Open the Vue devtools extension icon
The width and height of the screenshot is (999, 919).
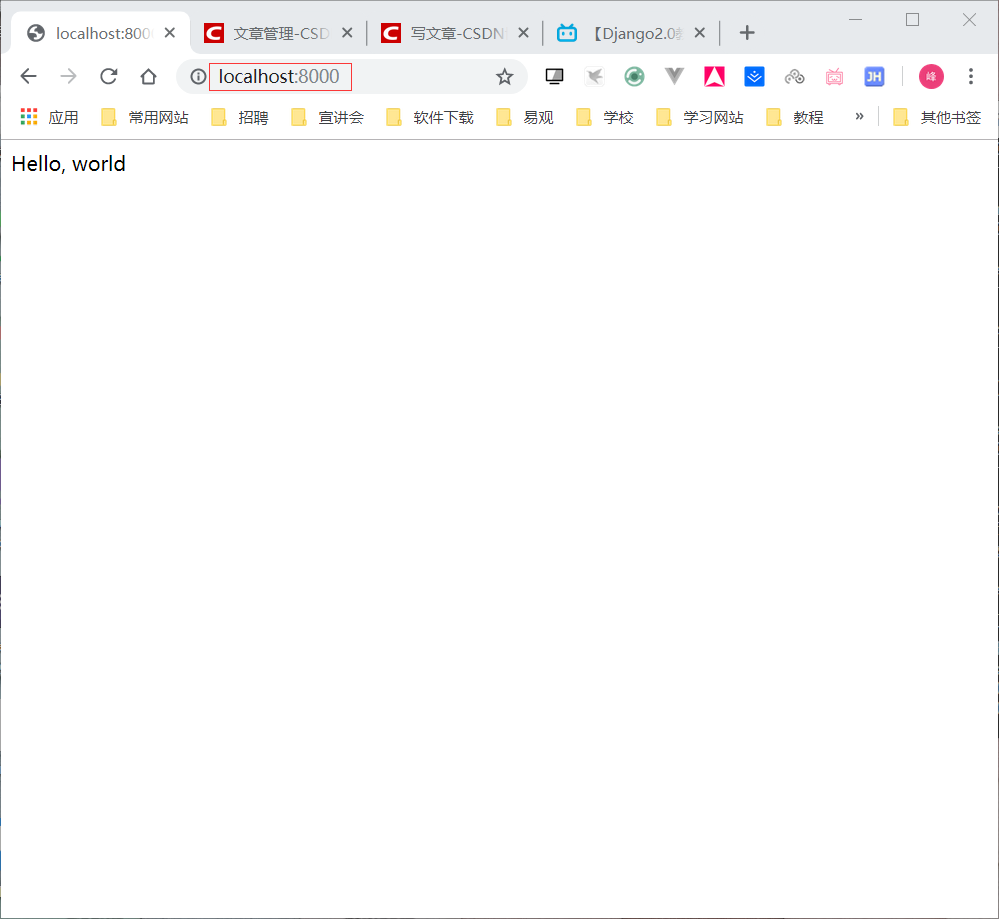coord(674,76)
